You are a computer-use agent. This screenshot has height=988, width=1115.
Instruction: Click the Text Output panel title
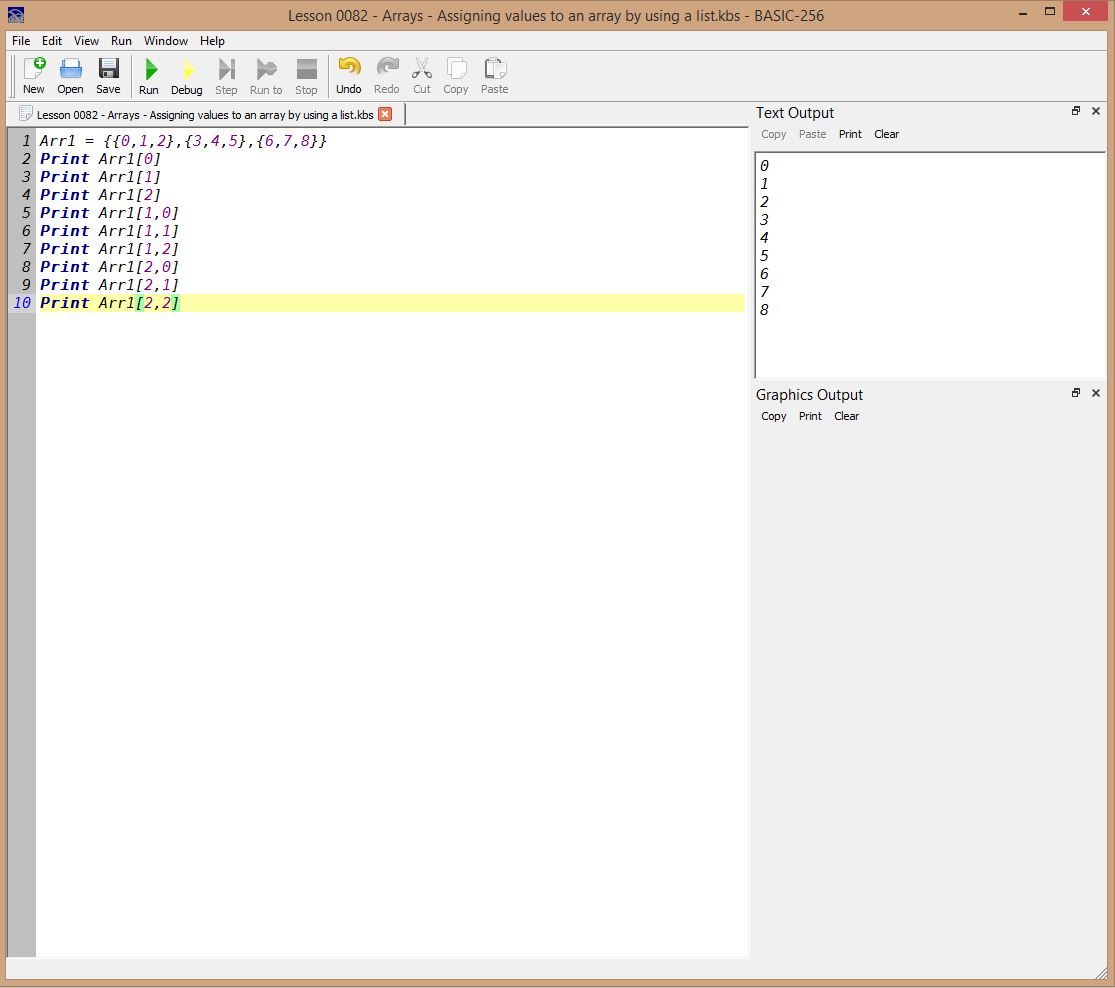coord(794,113)
